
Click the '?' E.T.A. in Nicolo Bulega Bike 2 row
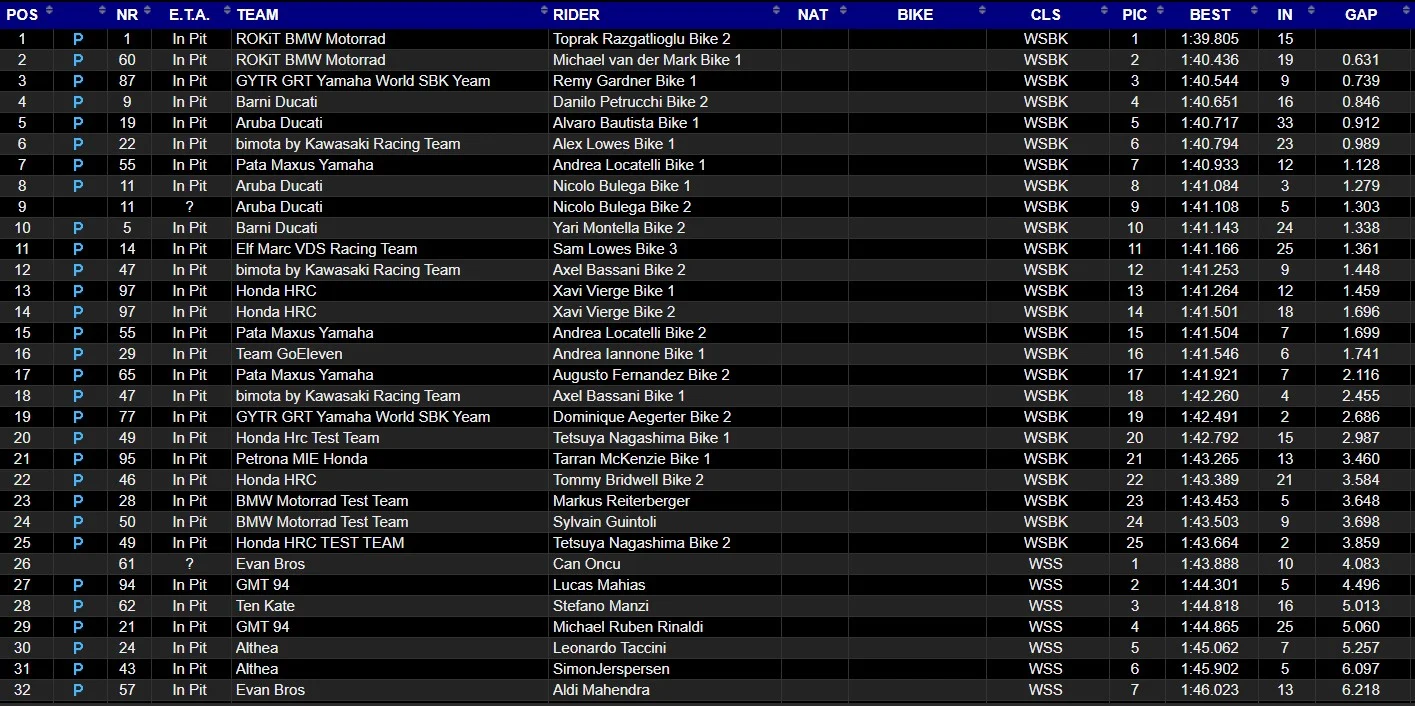pyautogui.click(x=189, y=207)
